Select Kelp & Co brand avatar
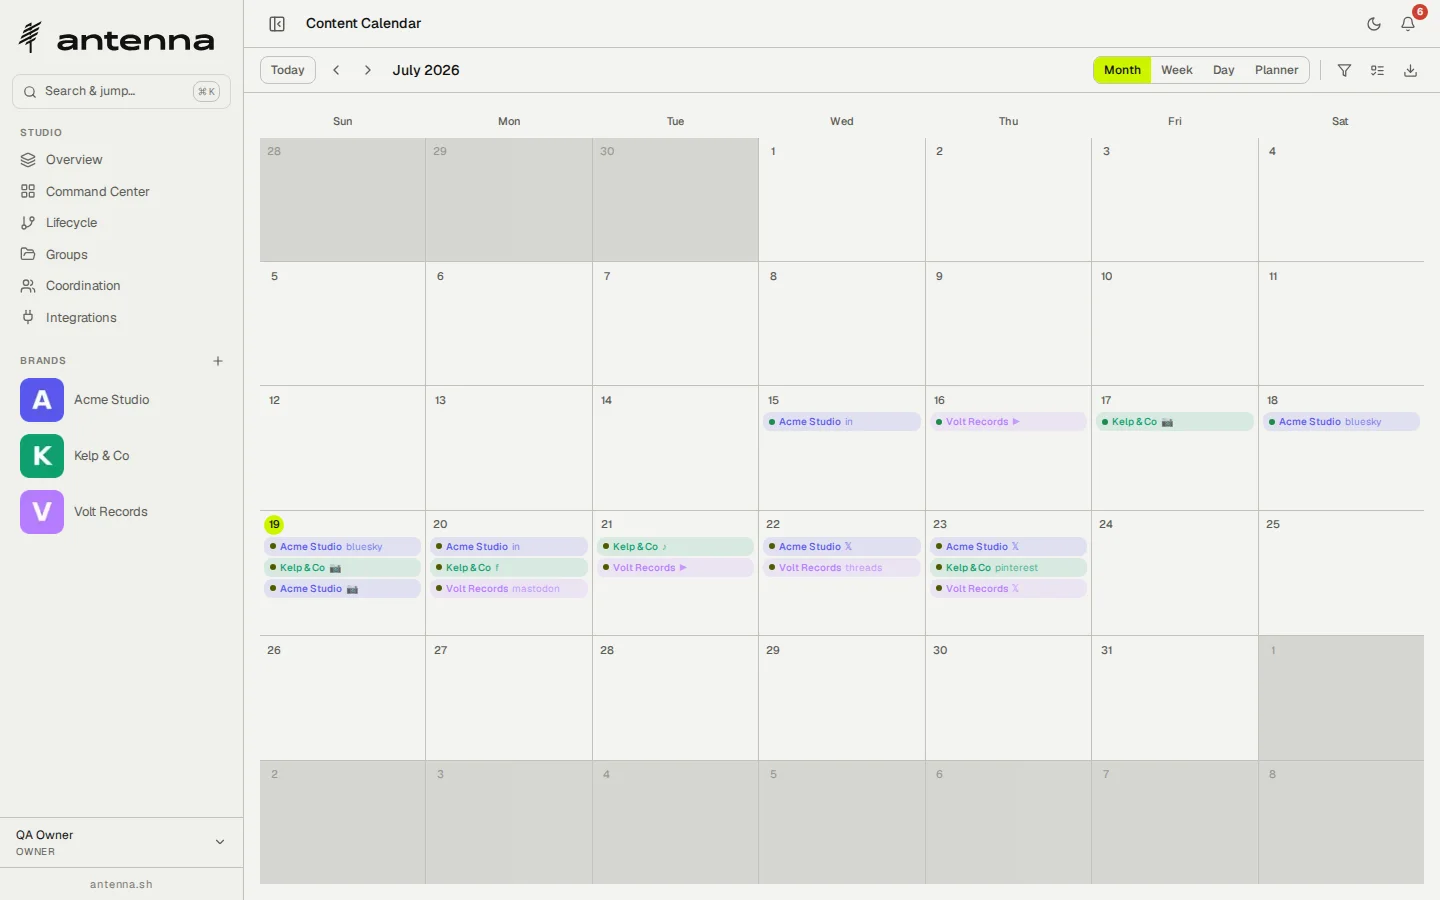This screenshot has width=1440, height=900. pyautogui.click(x=42, y=456)
